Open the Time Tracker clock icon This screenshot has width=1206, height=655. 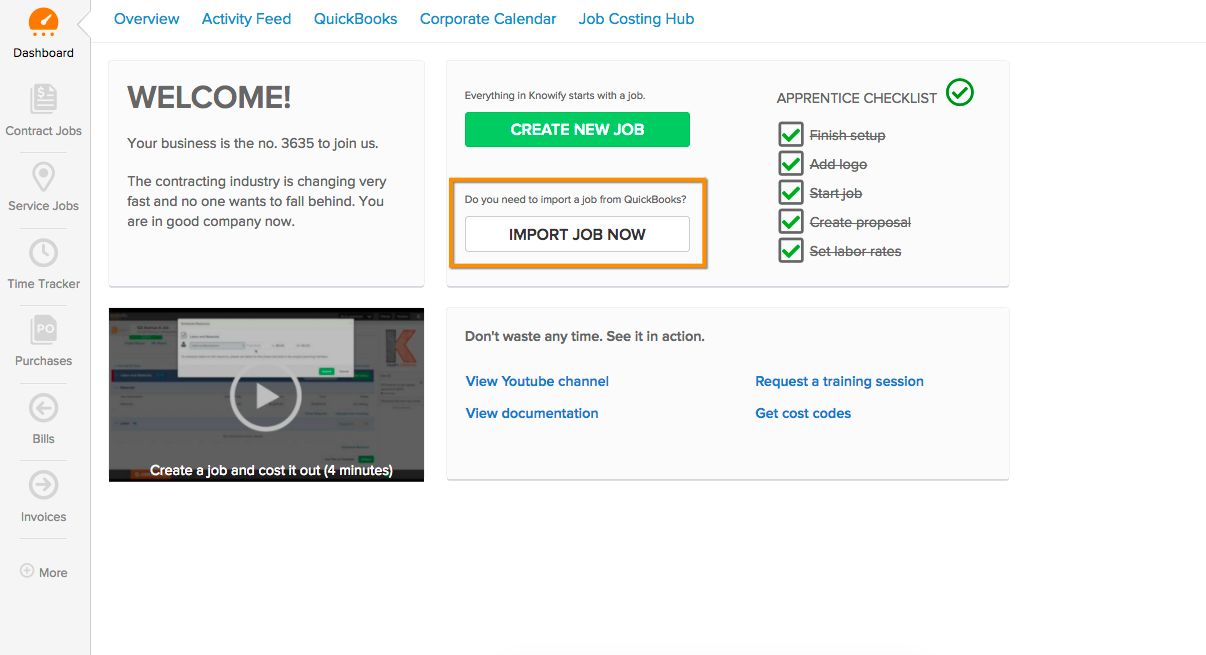43,253
